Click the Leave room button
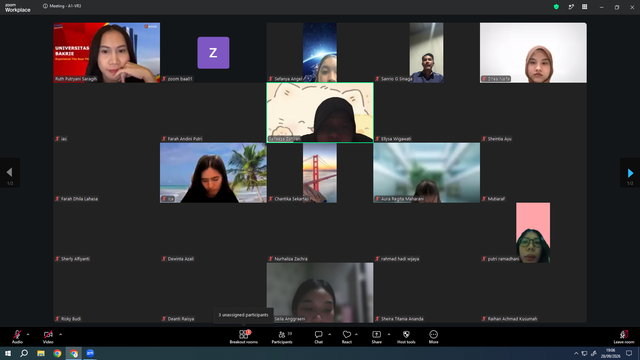Image resolution: width=640 pixels, height=360 pixels. click(624, 336)
